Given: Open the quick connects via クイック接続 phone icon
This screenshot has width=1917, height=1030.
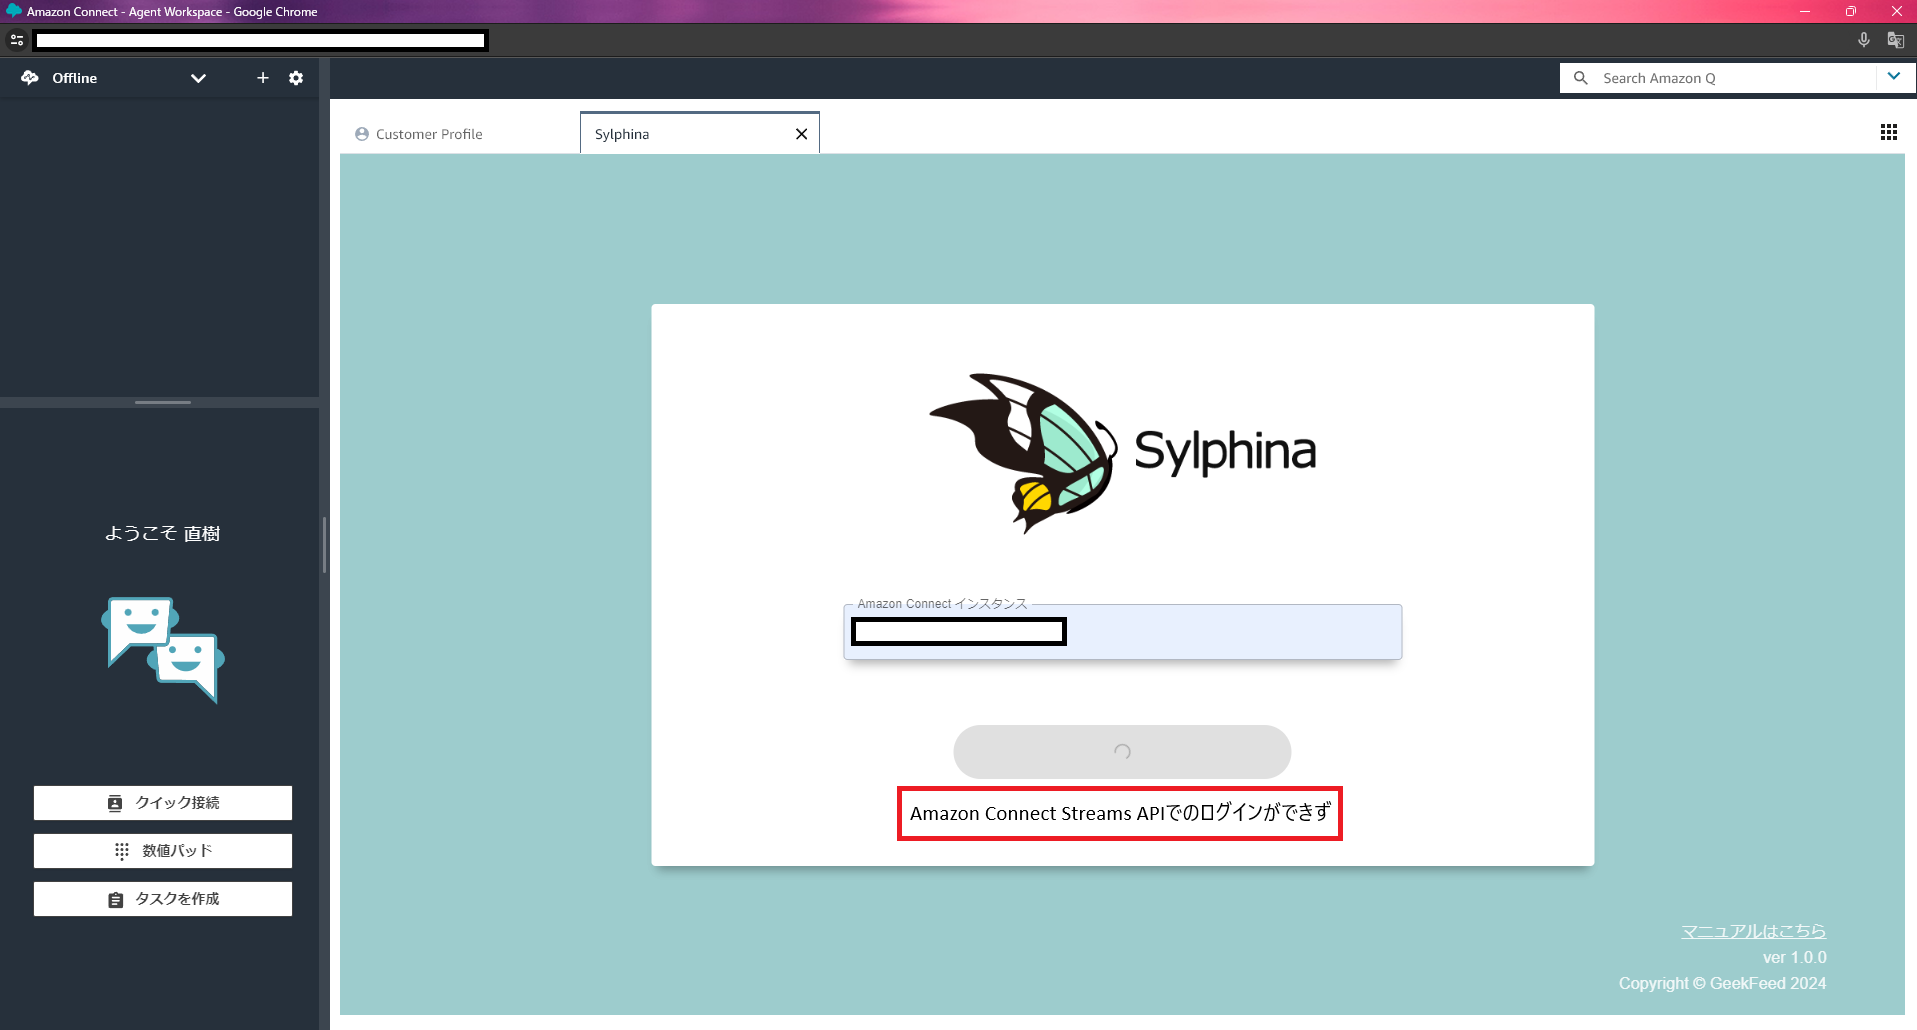Looking at the screenshot, I should tap(114, 802).
